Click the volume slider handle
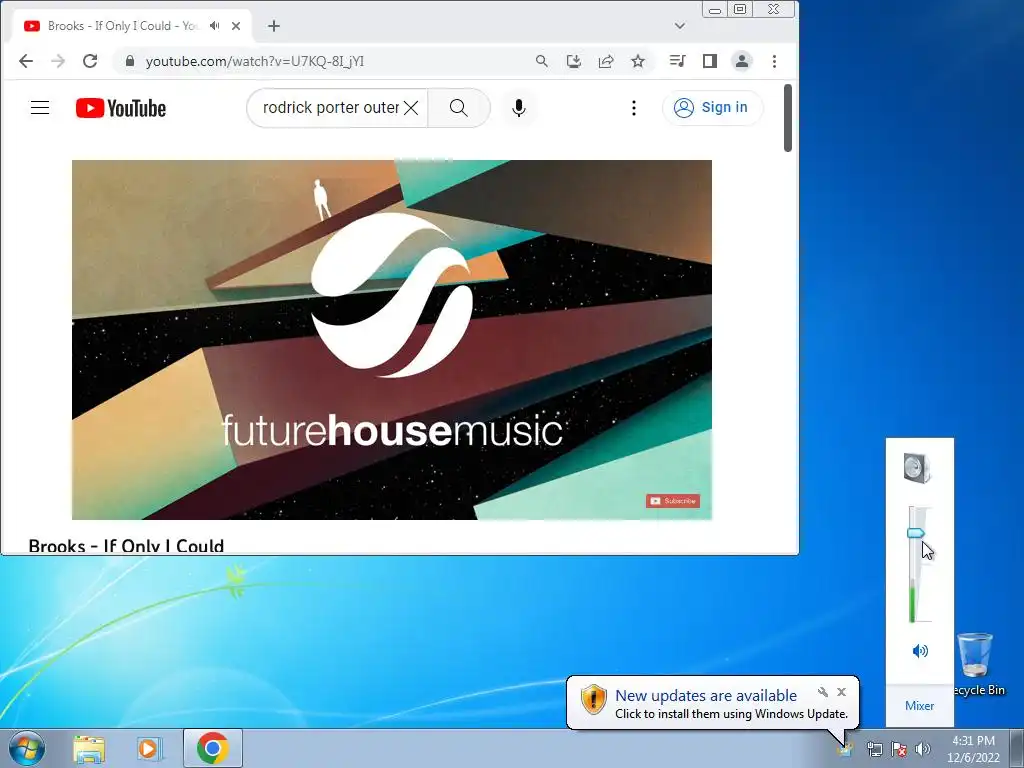This screenshot has height=768, width=1024. pos(916,534)
